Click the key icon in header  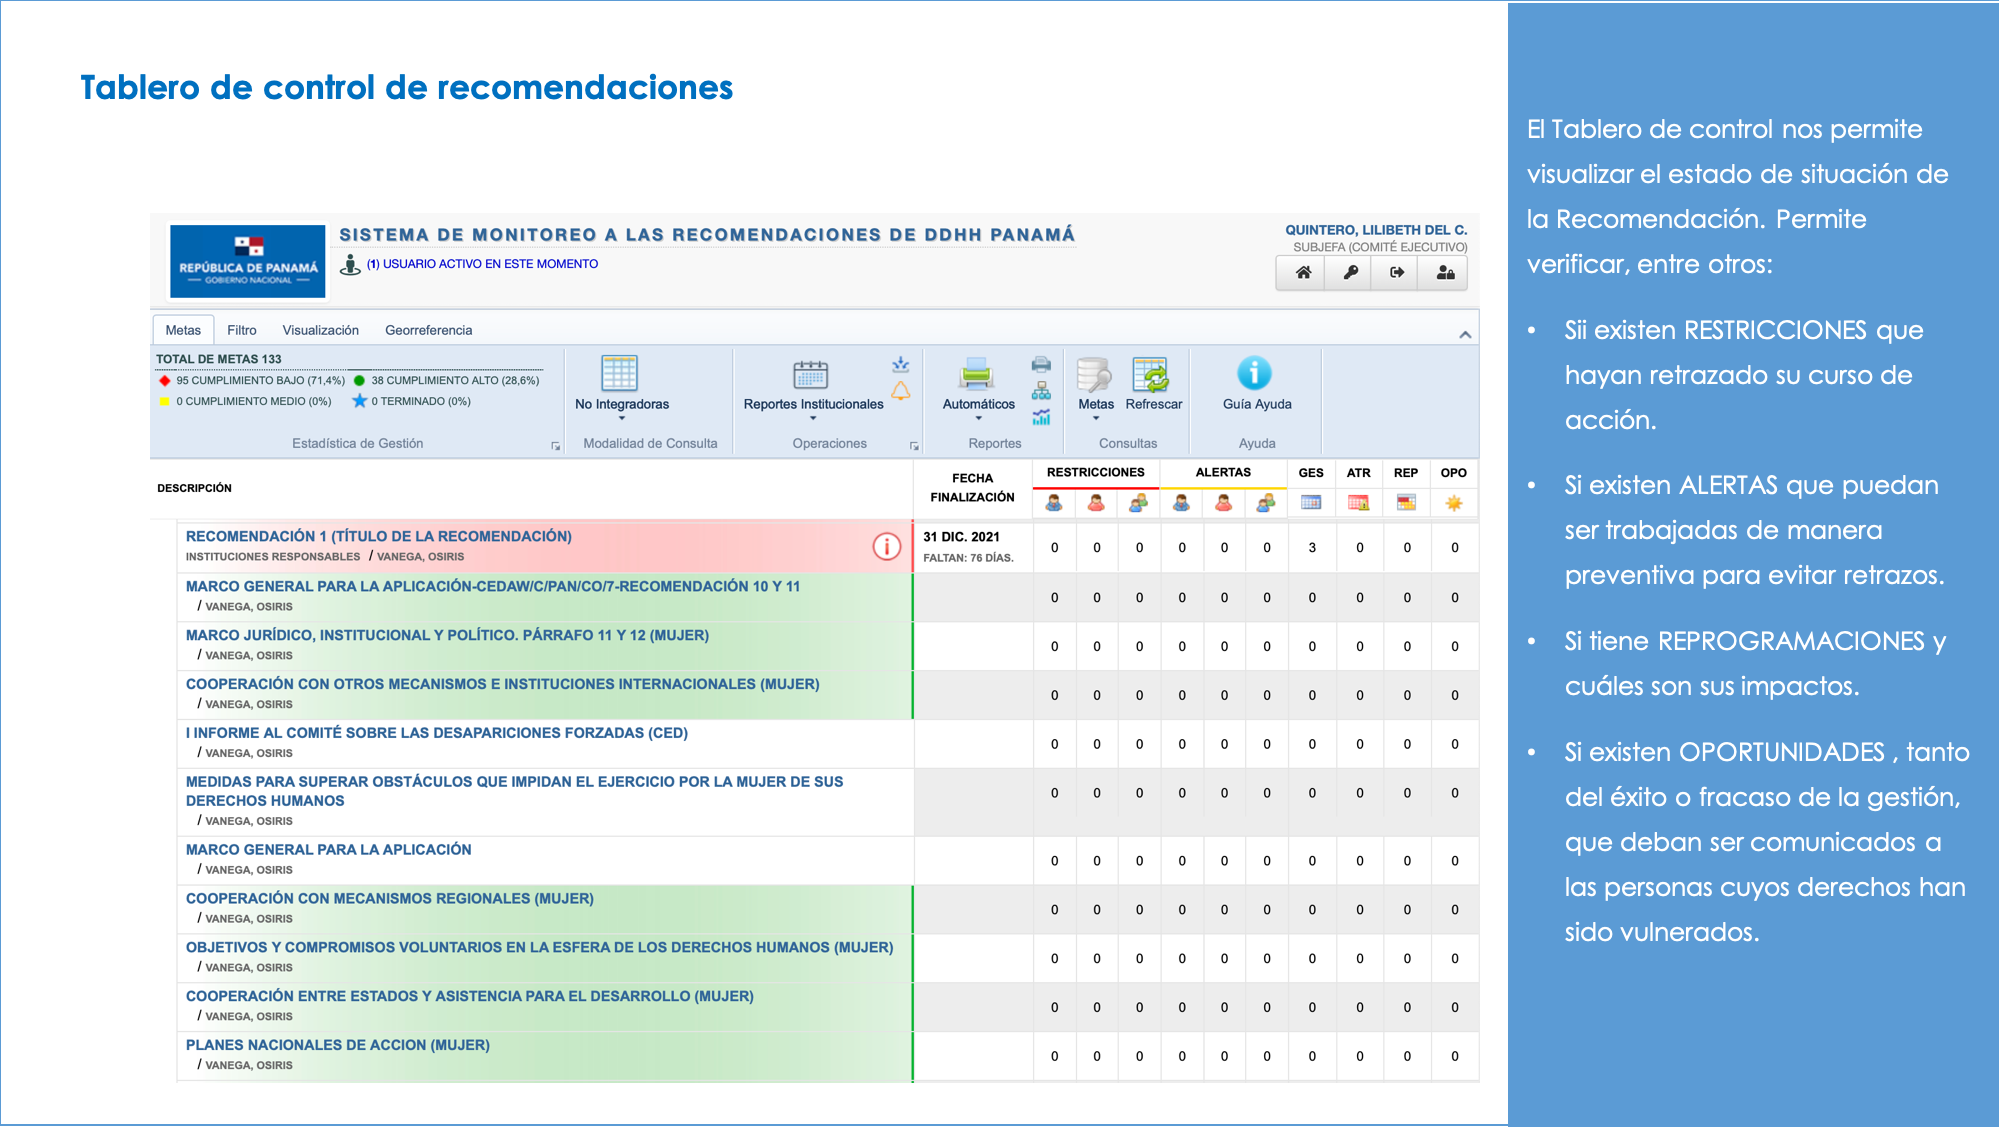[1350, 272]
